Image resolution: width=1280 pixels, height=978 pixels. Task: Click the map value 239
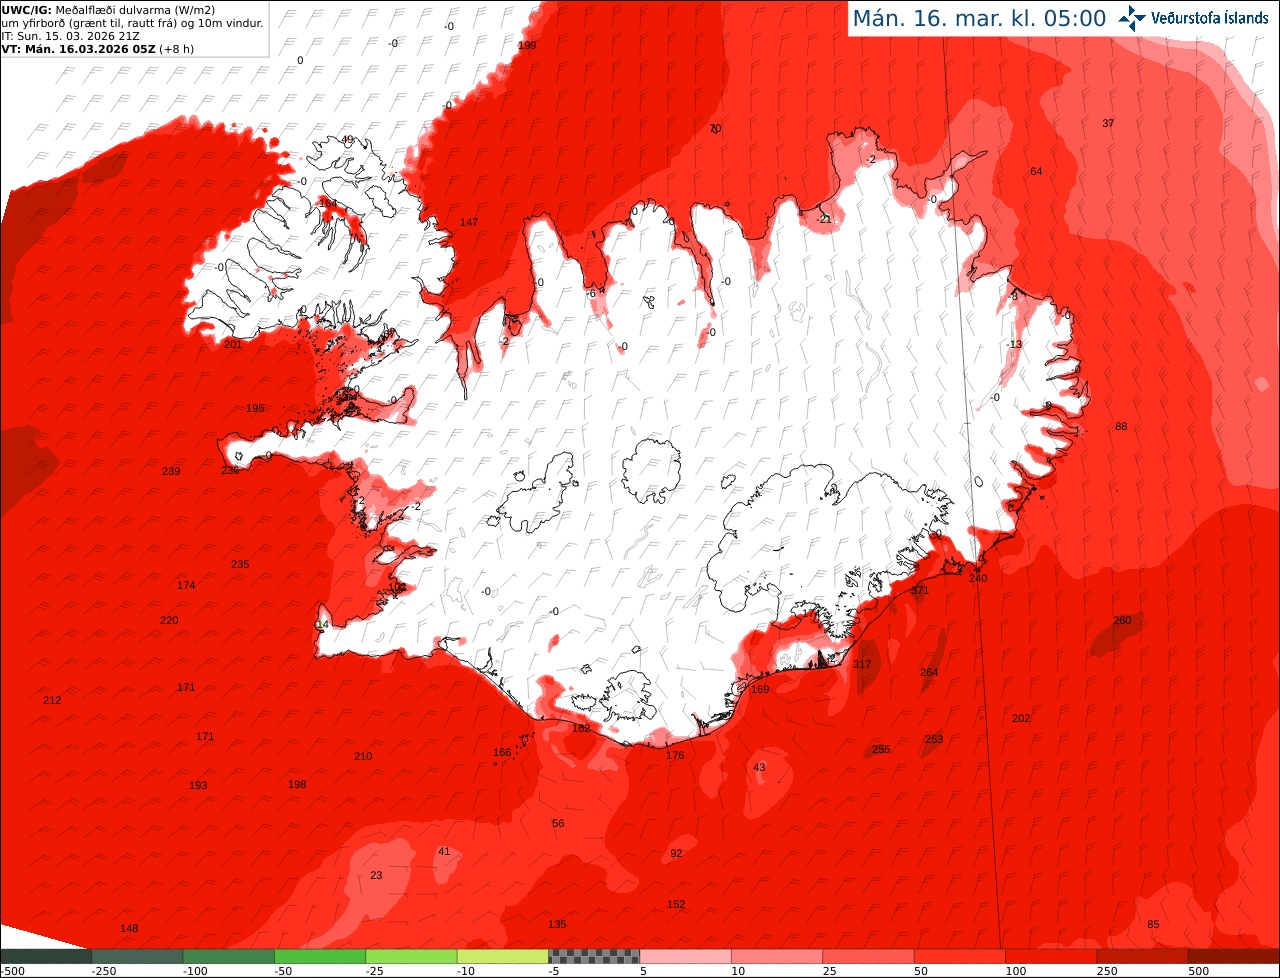coord(171,471)
